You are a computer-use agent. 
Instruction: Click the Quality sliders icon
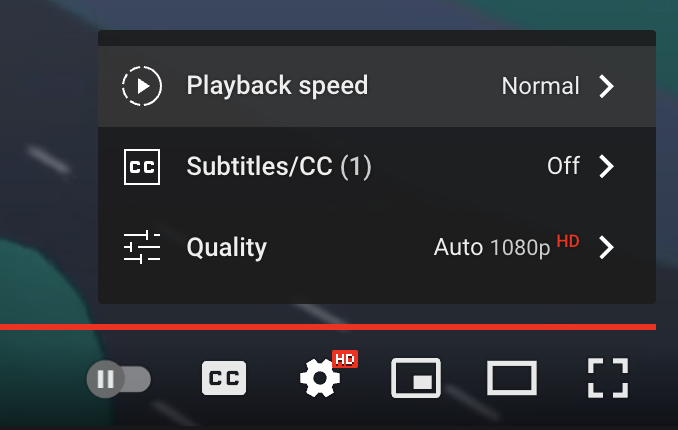pos(142,247)
